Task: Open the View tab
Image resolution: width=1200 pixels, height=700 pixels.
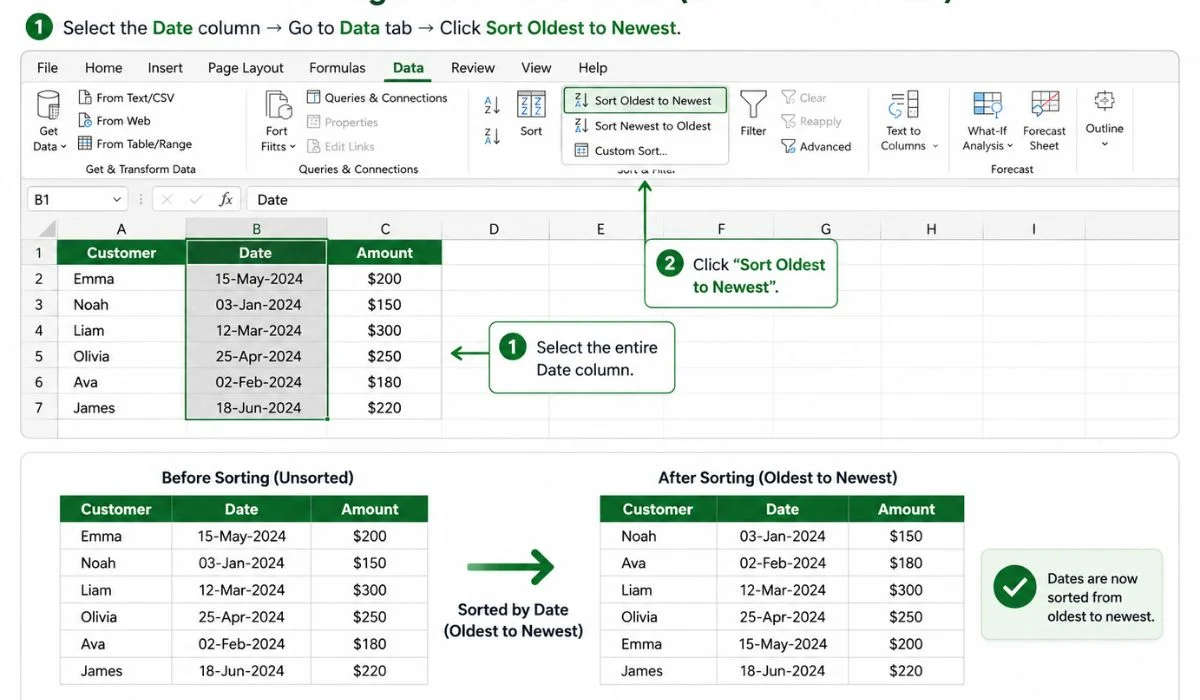Action: pyautogui.click(x=536, y=68)
